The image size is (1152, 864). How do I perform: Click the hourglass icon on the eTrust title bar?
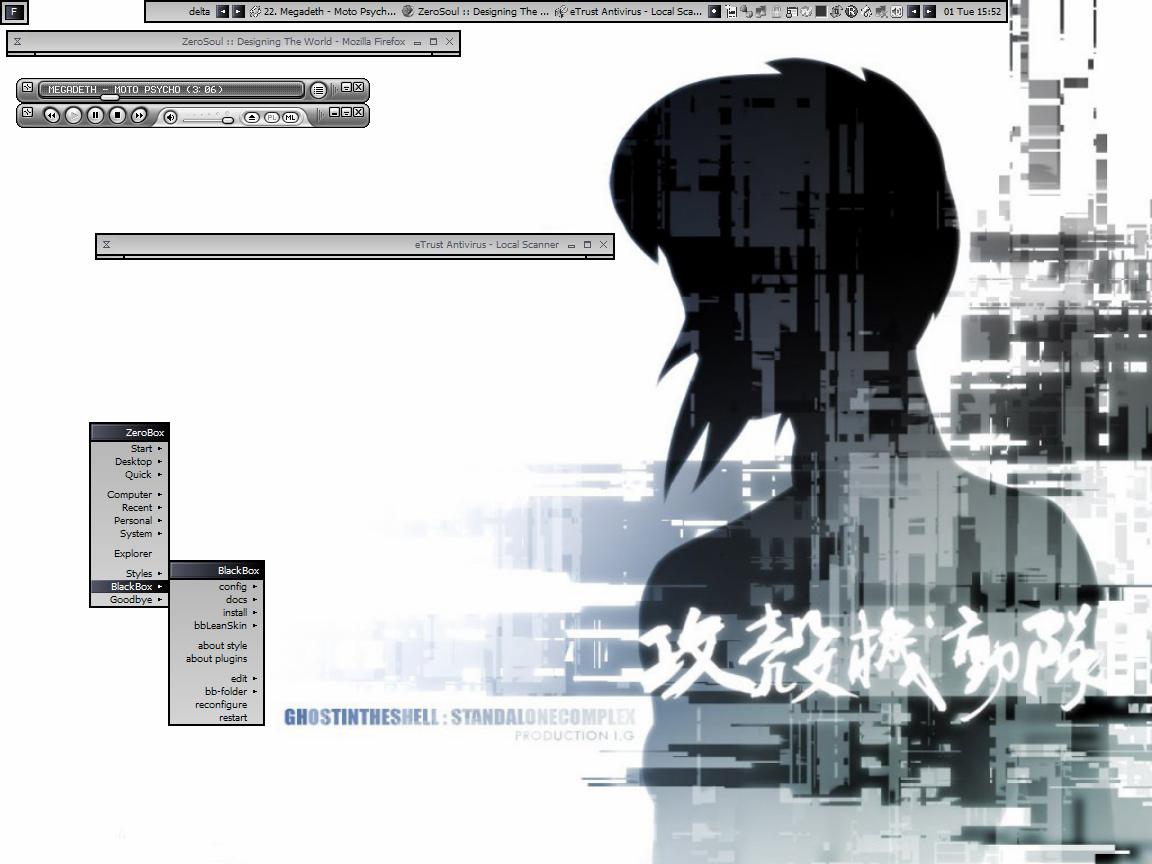click(x=107, y=245)
